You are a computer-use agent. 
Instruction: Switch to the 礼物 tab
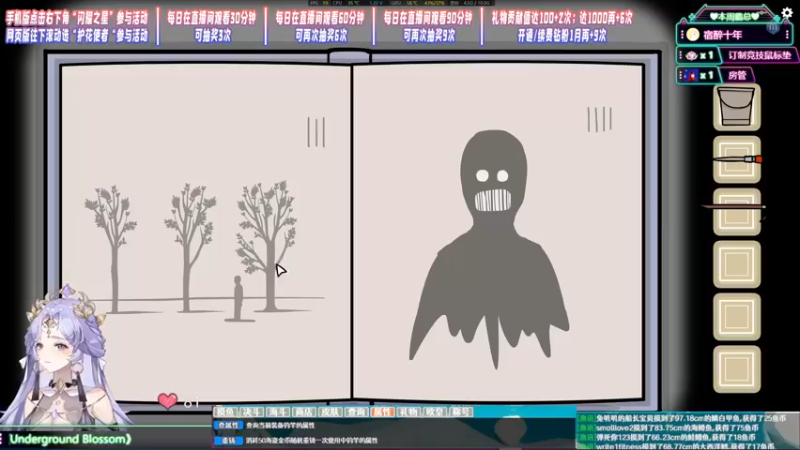[409, 412]
